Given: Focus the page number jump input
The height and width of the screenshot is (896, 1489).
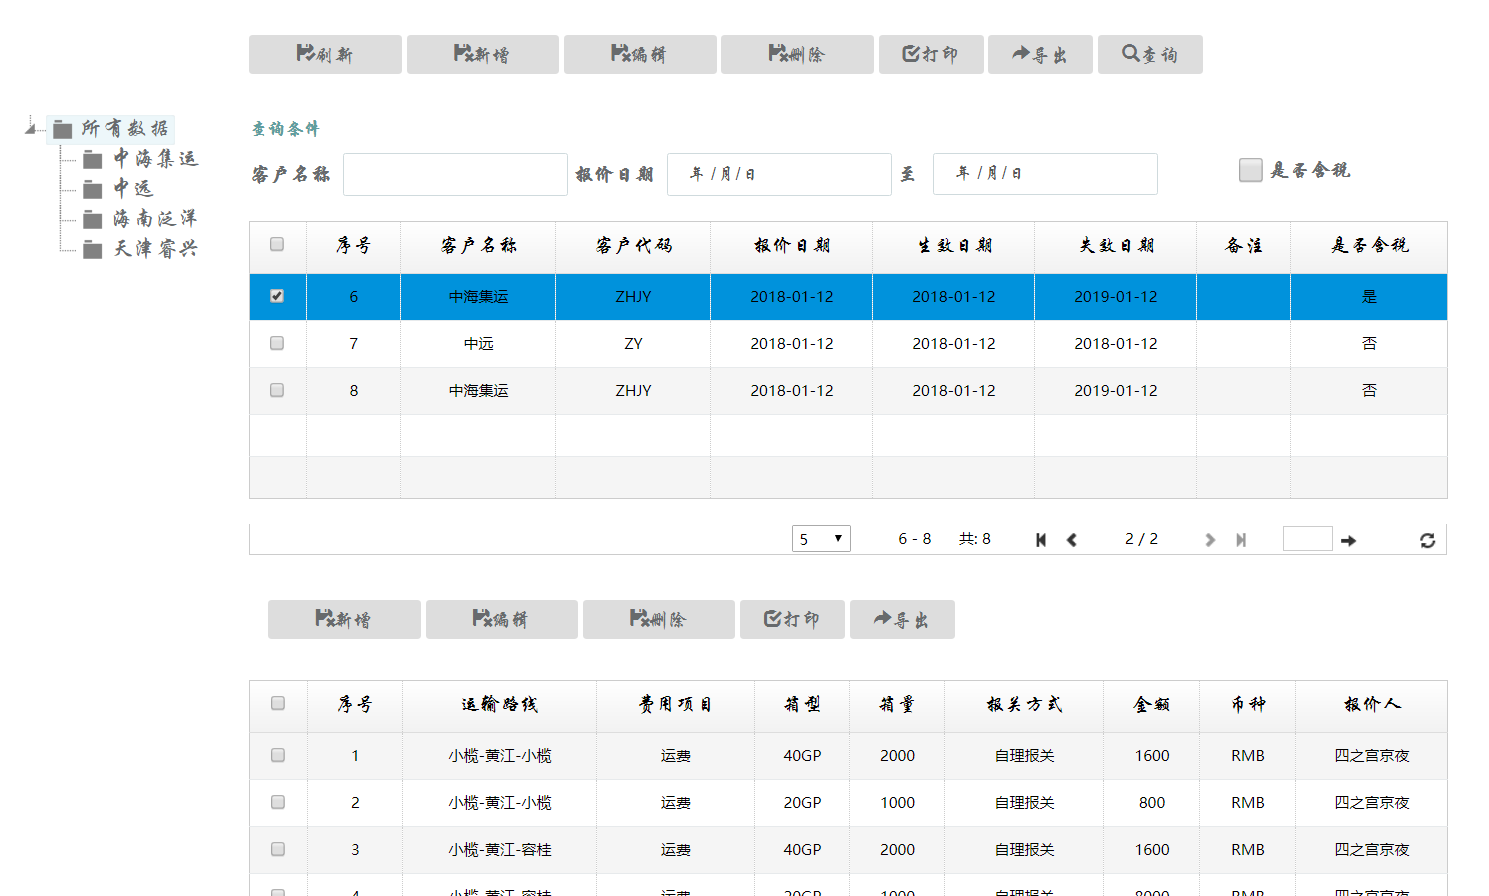Looking at the screenshot, I should [1308, 539].
